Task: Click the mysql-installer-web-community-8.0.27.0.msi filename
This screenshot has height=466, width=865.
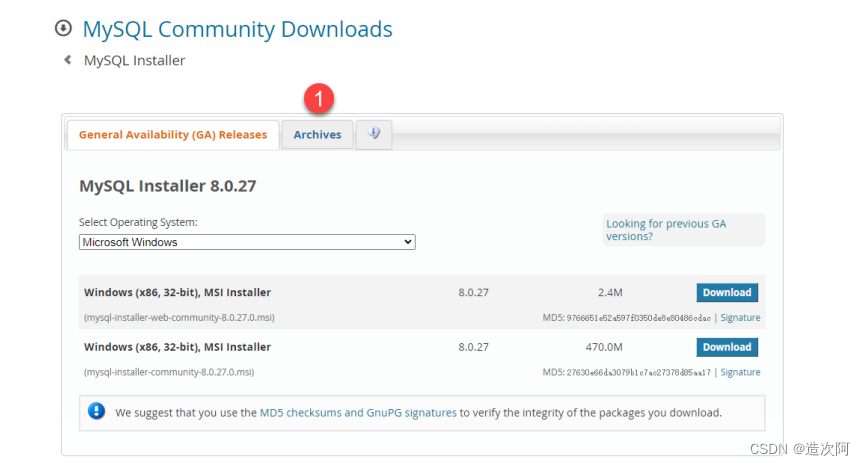Action: click(x=179, y=318)
